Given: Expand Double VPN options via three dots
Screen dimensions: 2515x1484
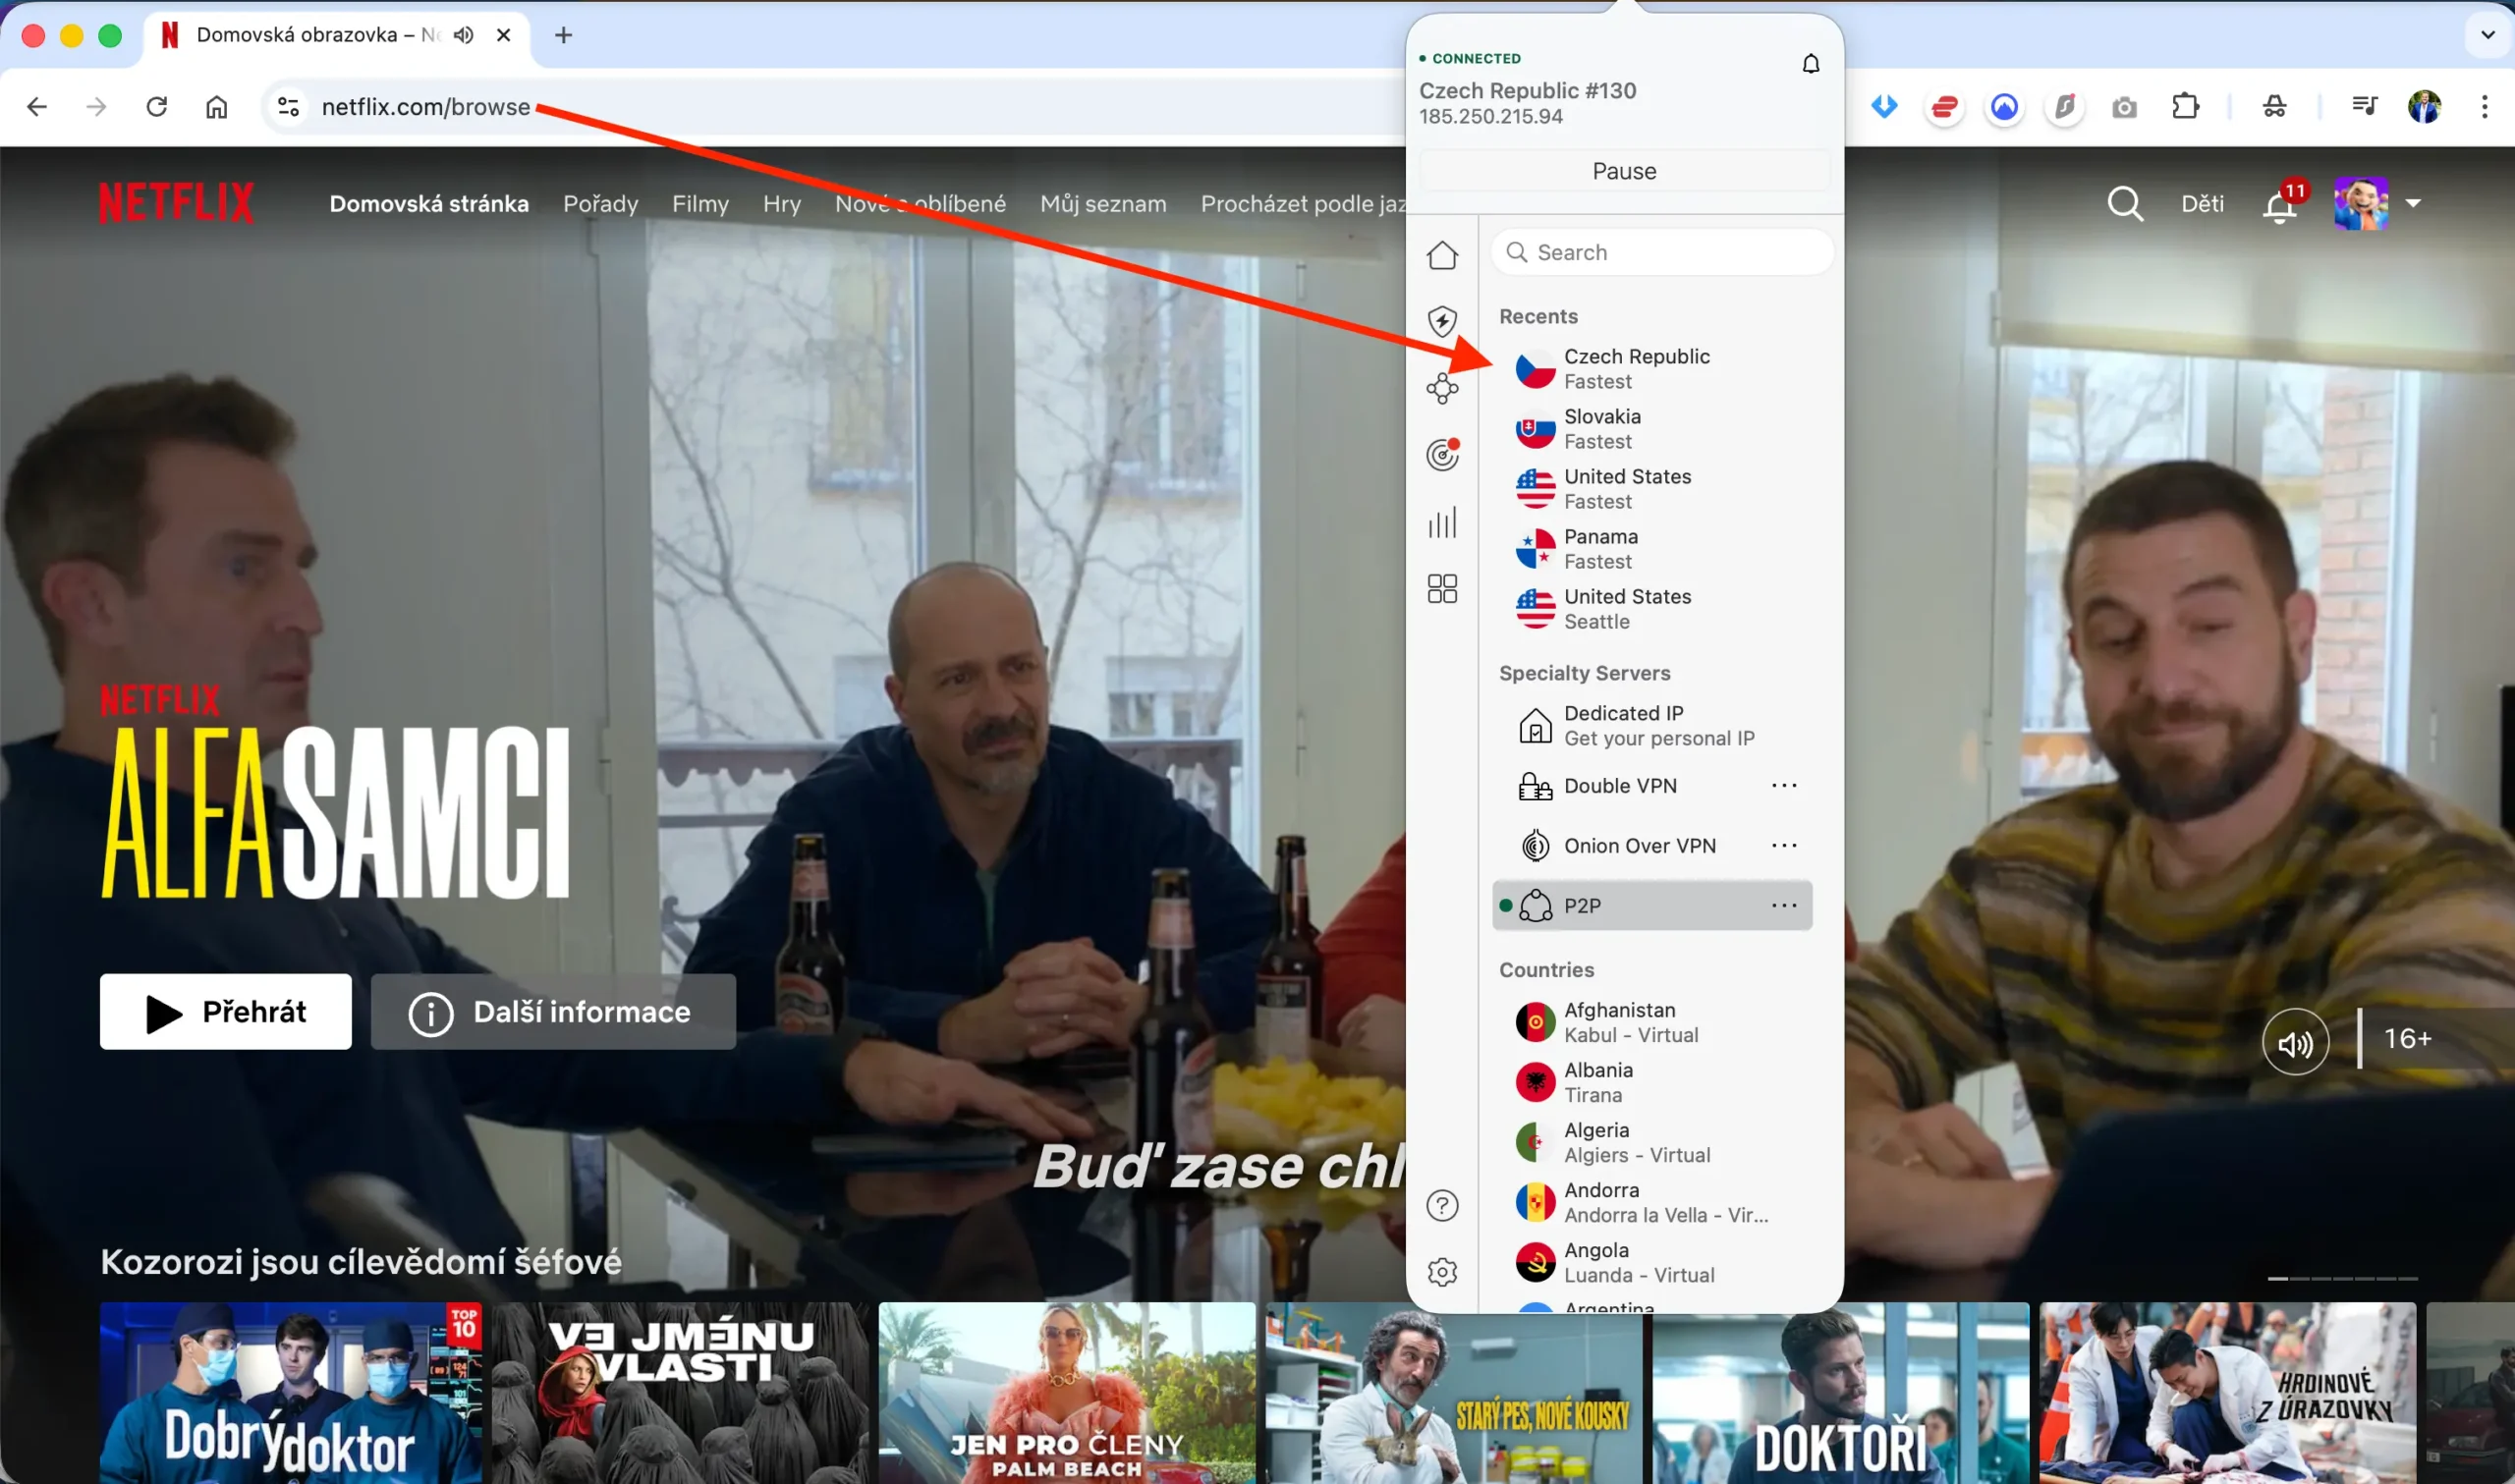Looking at the screenshot, I should coord(1786,786).
